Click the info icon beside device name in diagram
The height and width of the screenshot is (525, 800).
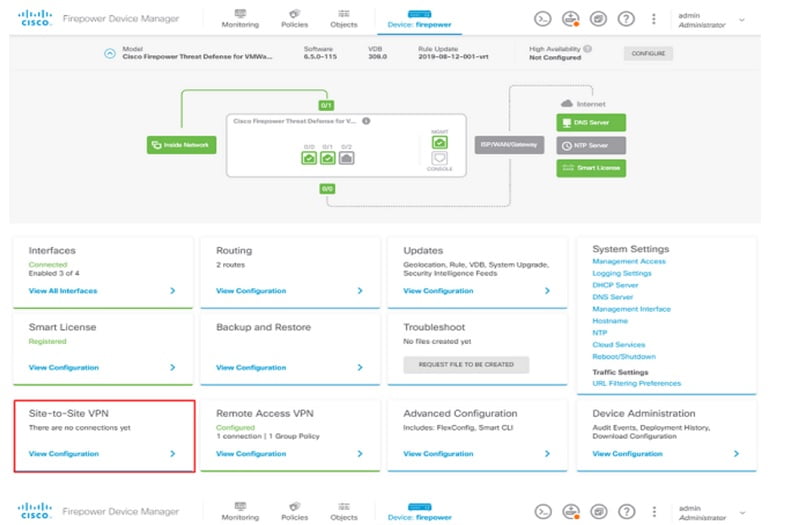coord(366,121)
